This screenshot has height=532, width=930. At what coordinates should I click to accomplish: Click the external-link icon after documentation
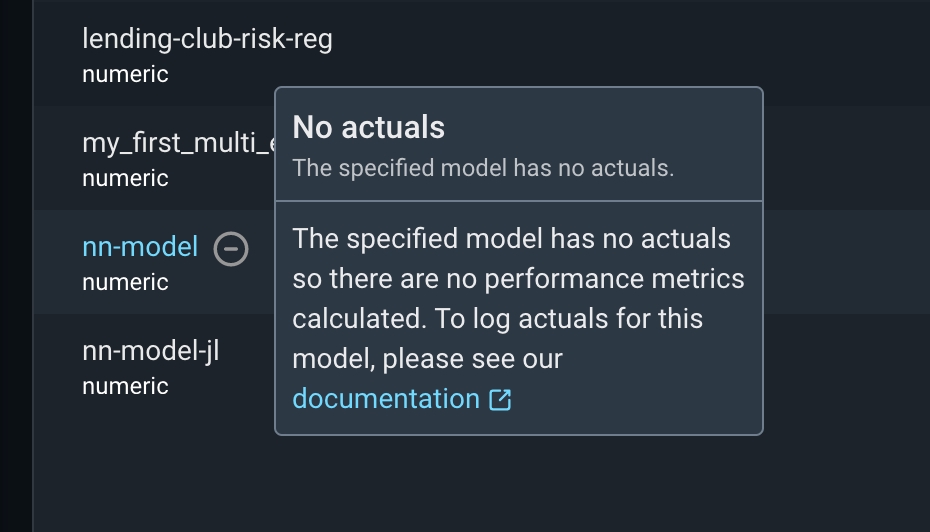coord(500,400)
